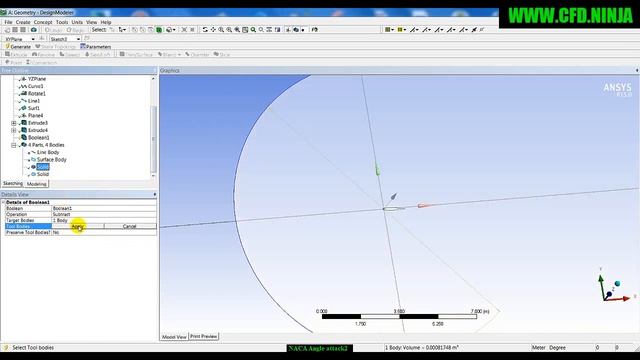Click the New Selection icon
This screenshot has width=640, height=360.
[x=112, y=30]
